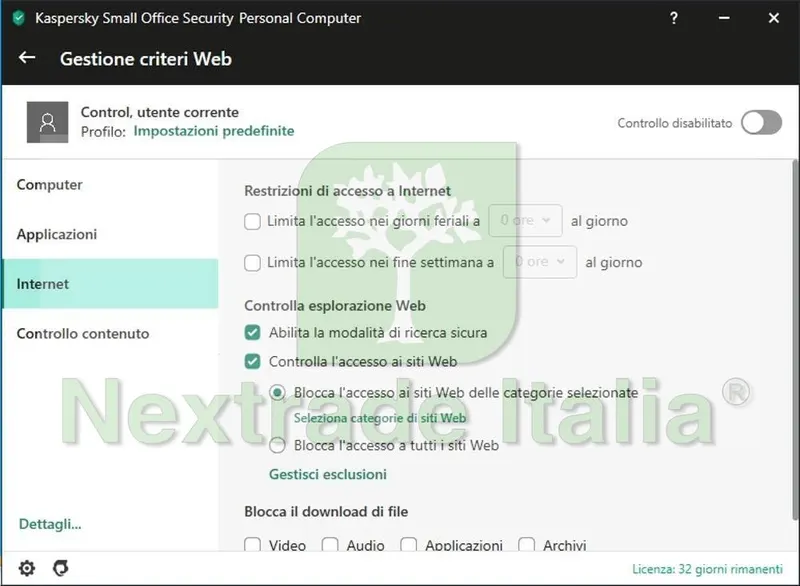This screenshot has height=586, width=800.
Task: Check the Archivi download block box
Action: pos(526,544)
